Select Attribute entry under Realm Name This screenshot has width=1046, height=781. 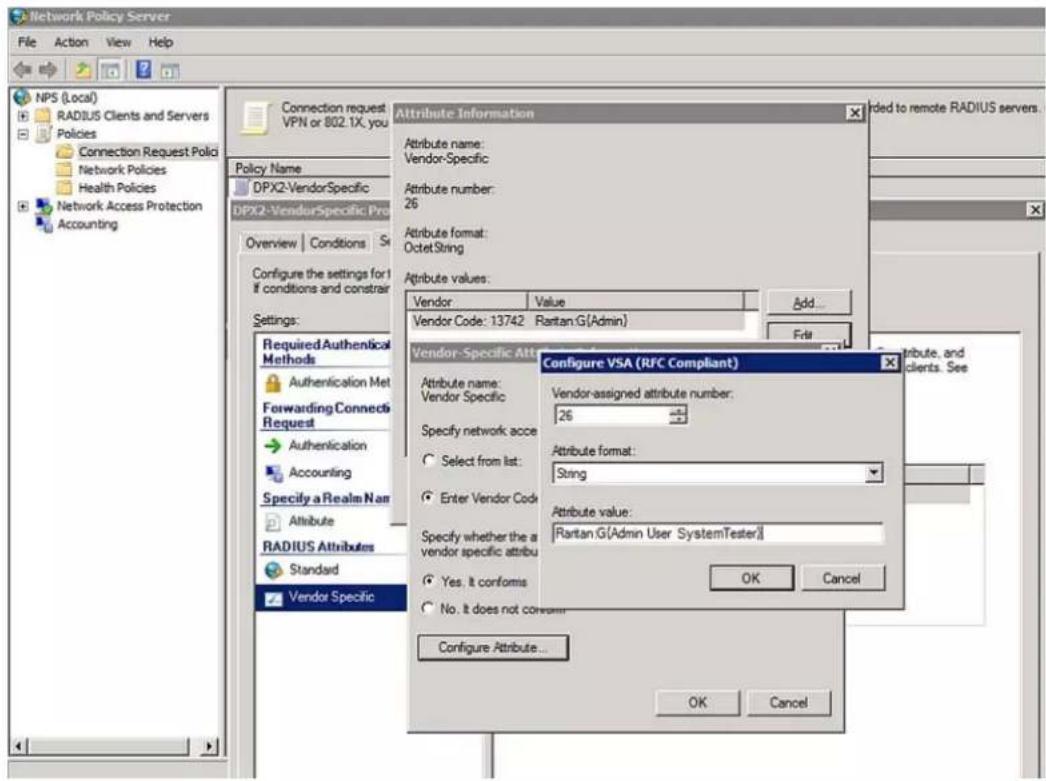tap(300, 521)
